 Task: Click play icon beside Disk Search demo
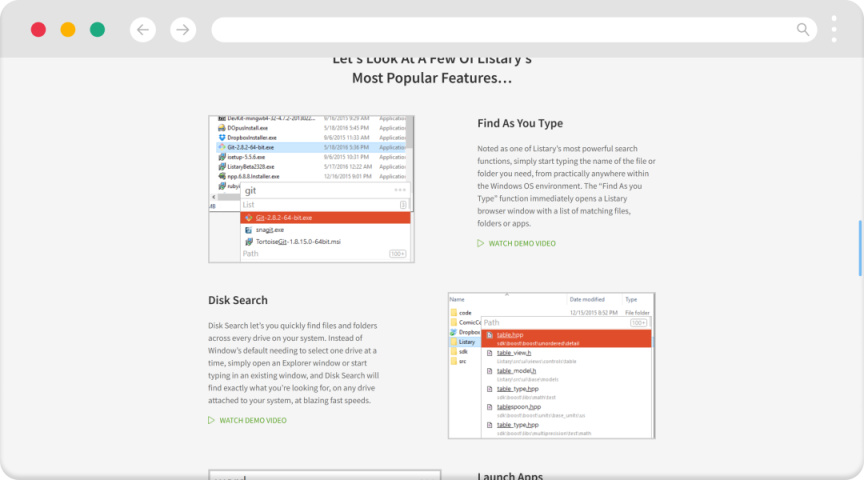tap(211, 420)
